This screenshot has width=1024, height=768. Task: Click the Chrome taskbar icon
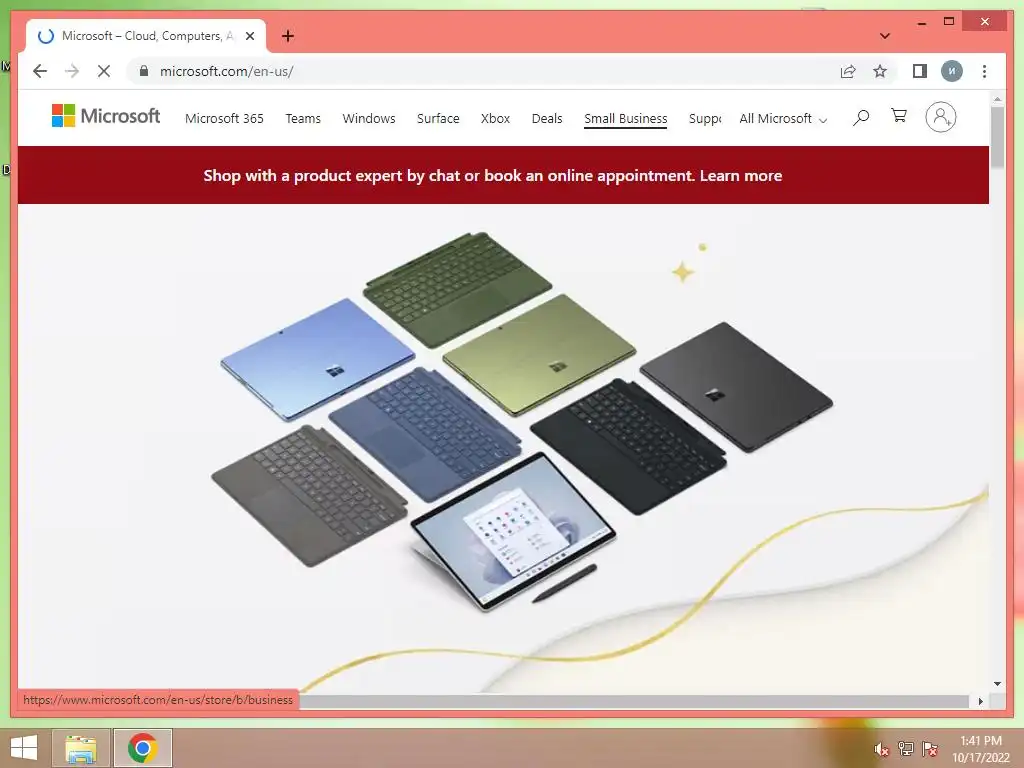[x=143, y=748]
